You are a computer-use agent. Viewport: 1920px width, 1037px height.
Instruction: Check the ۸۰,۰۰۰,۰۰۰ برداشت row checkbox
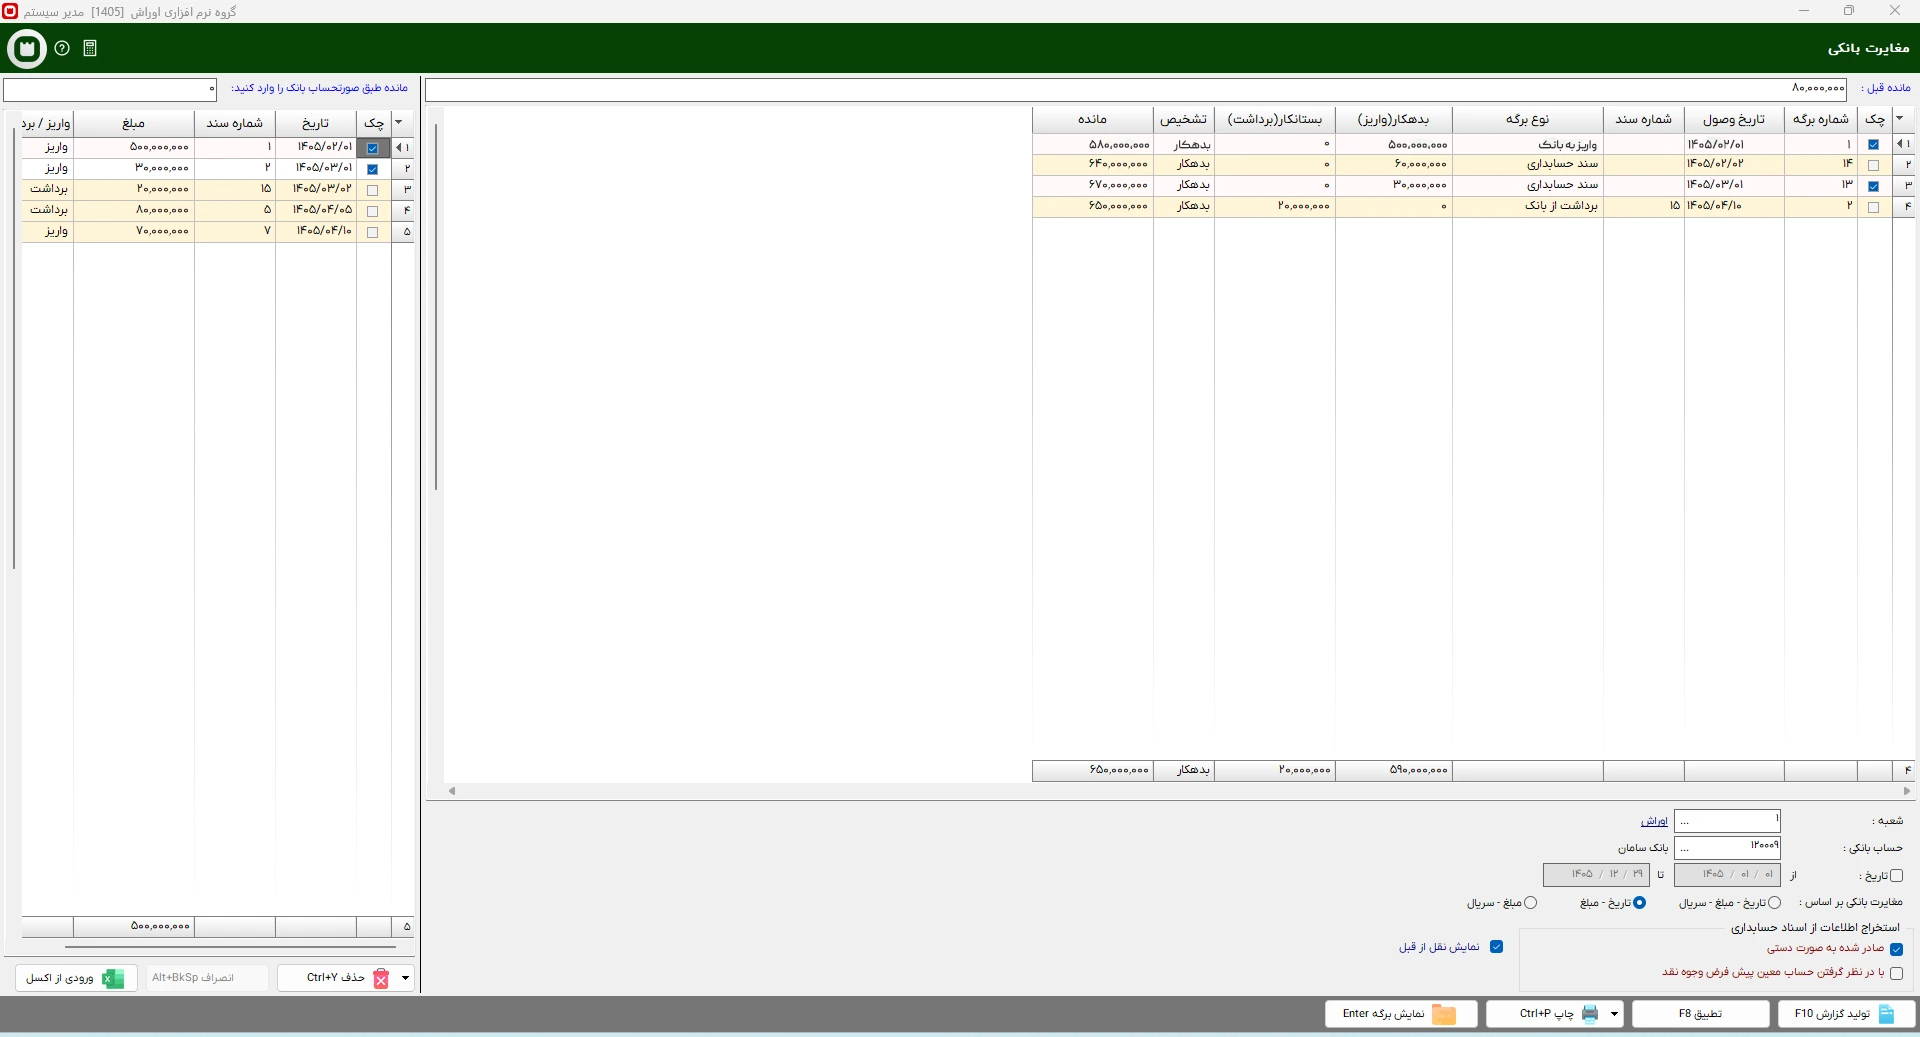click(373, 211)
